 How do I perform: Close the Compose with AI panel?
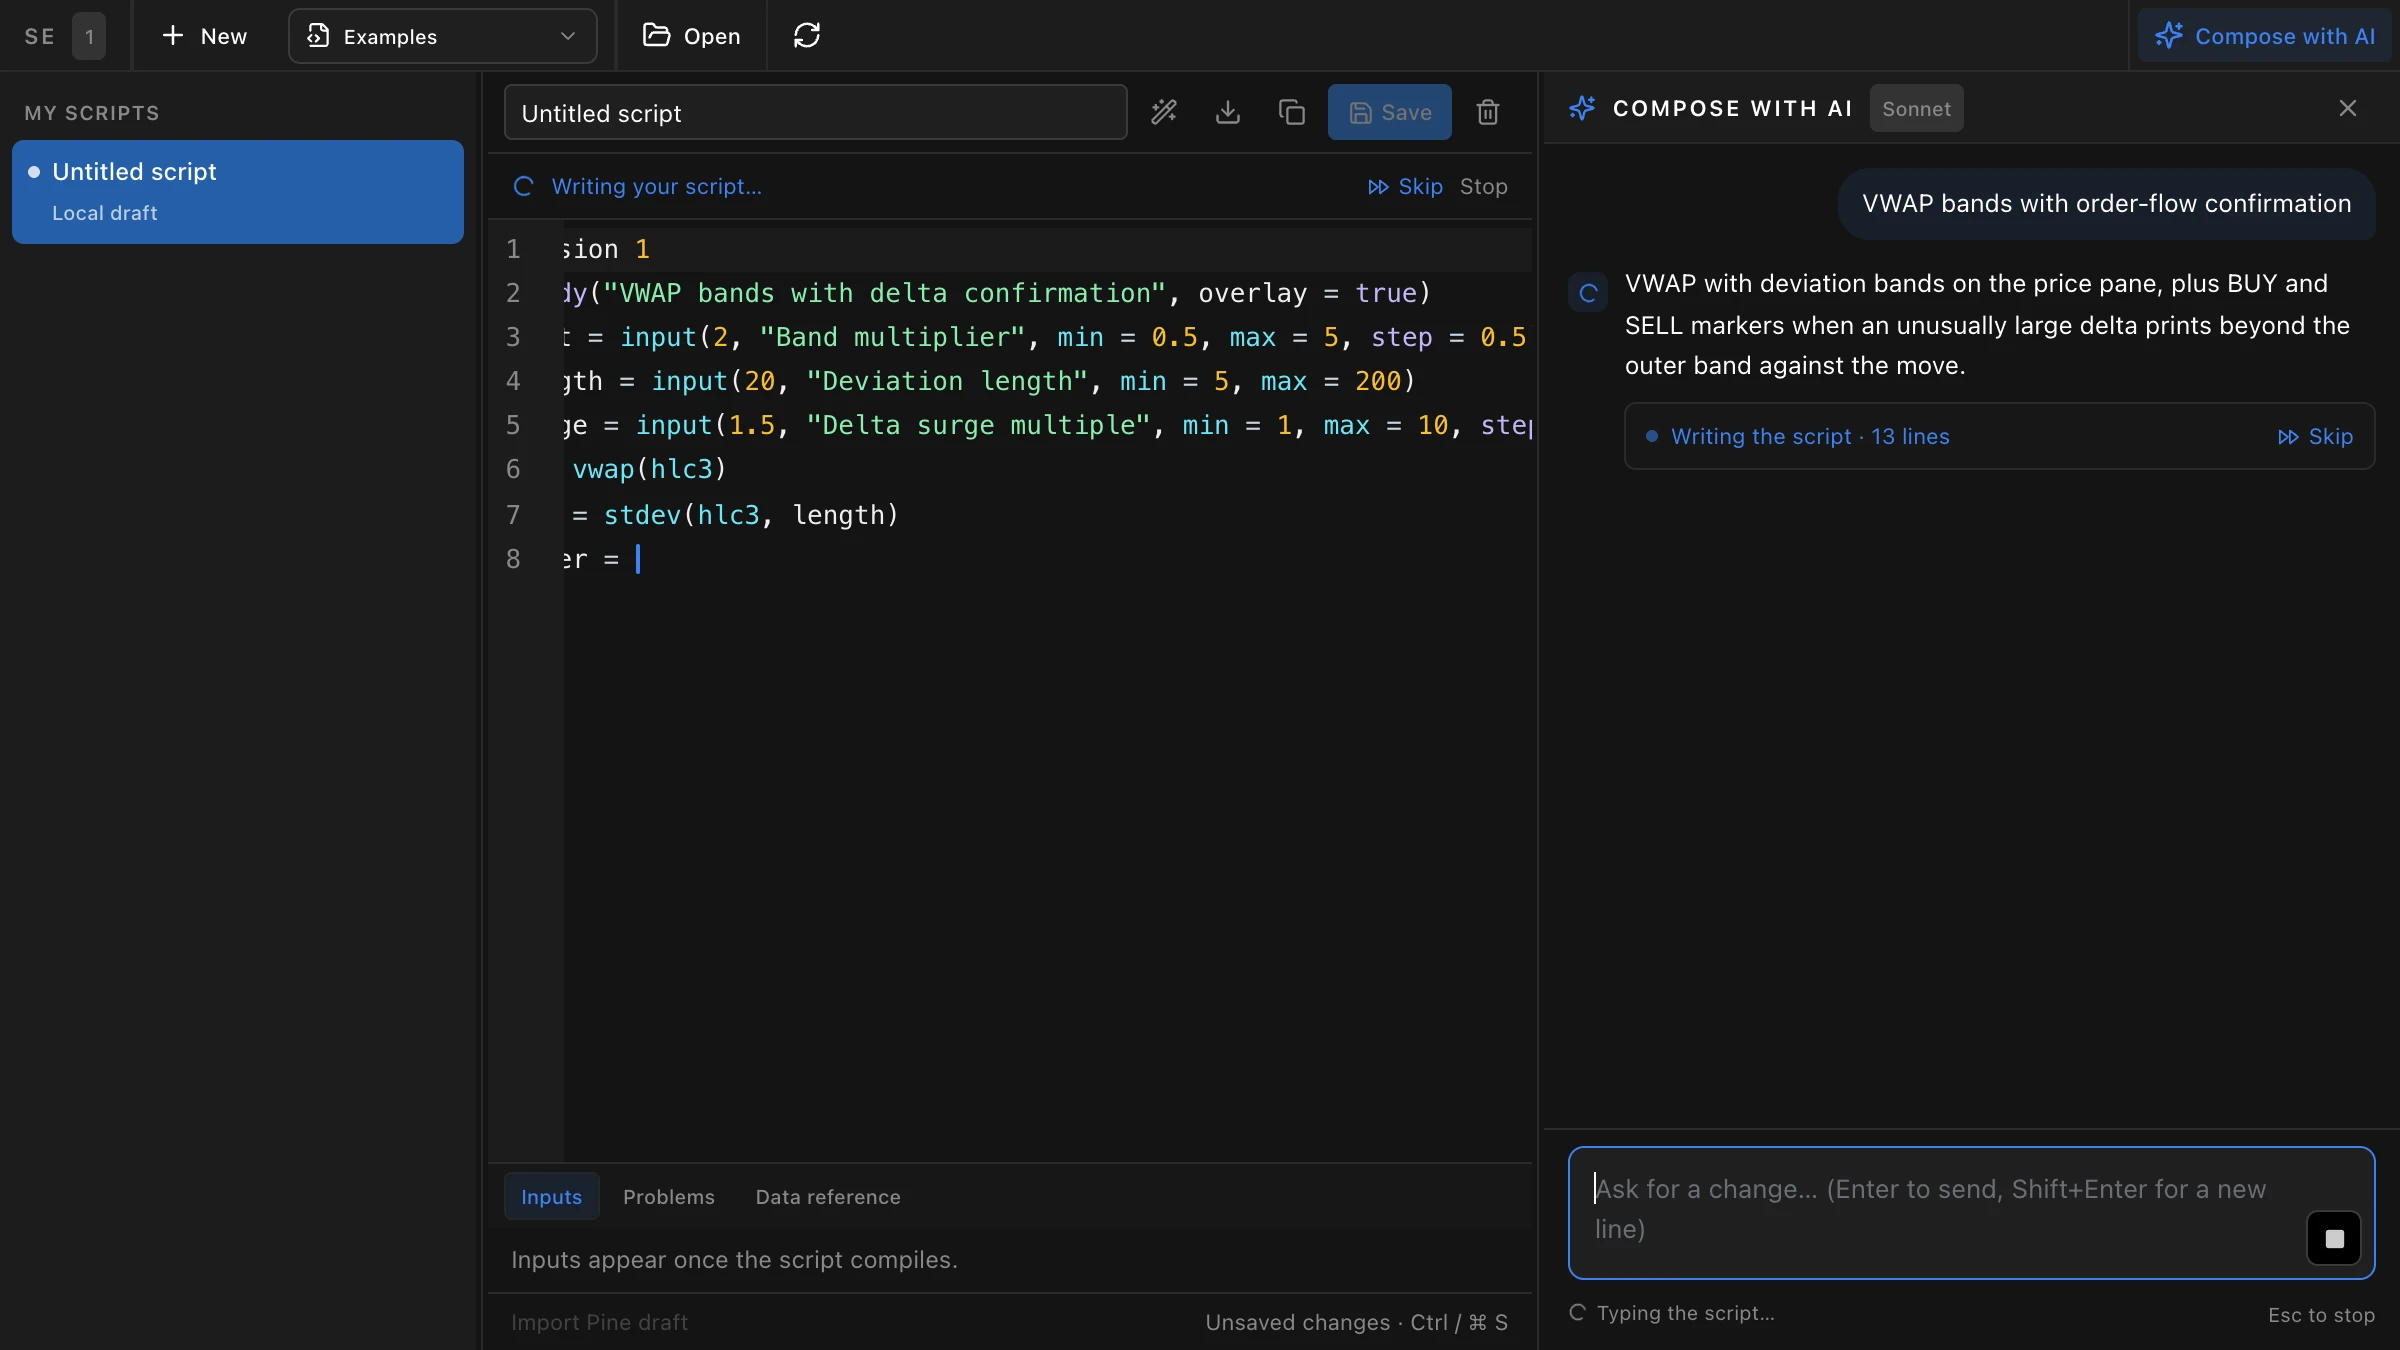click(x=2348, y=108)
